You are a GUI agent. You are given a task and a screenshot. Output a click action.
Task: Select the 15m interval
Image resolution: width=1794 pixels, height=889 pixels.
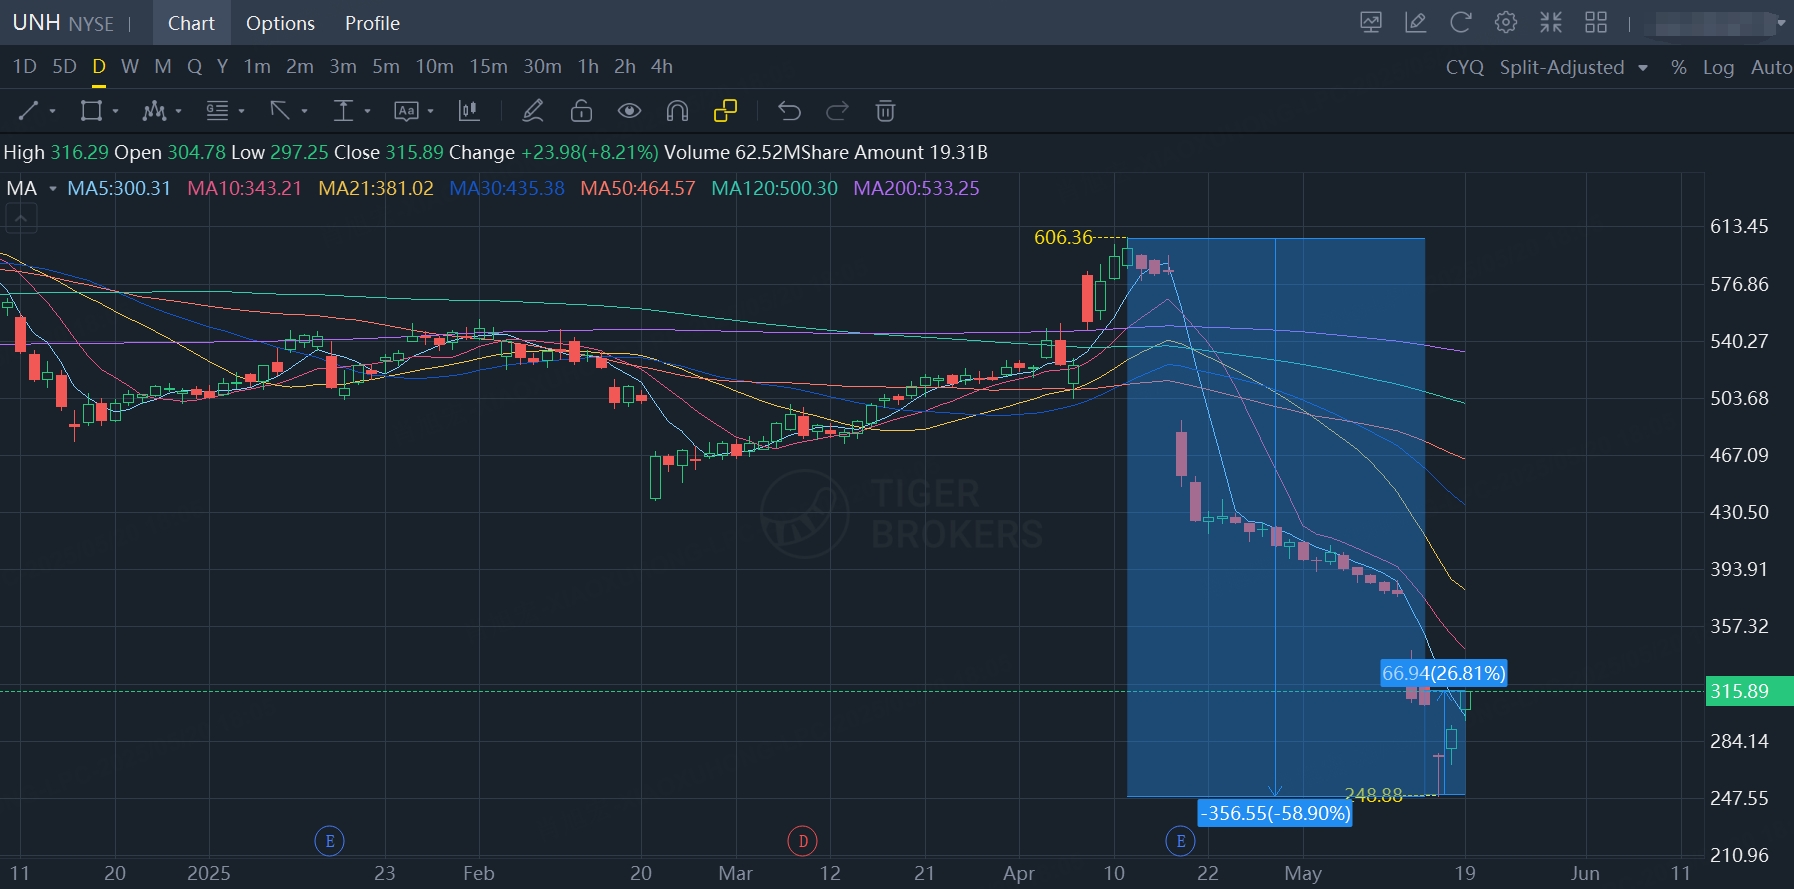point(488,66)
